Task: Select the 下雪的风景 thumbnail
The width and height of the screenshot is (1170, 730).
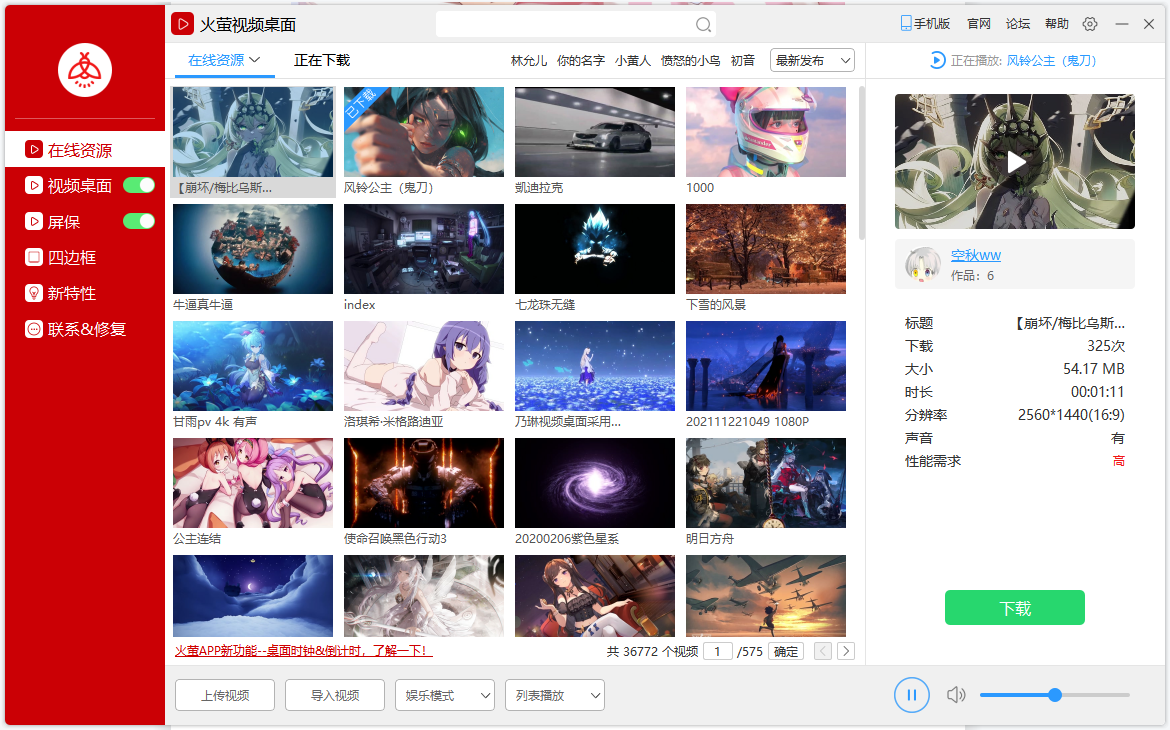Action: (766, 249)
